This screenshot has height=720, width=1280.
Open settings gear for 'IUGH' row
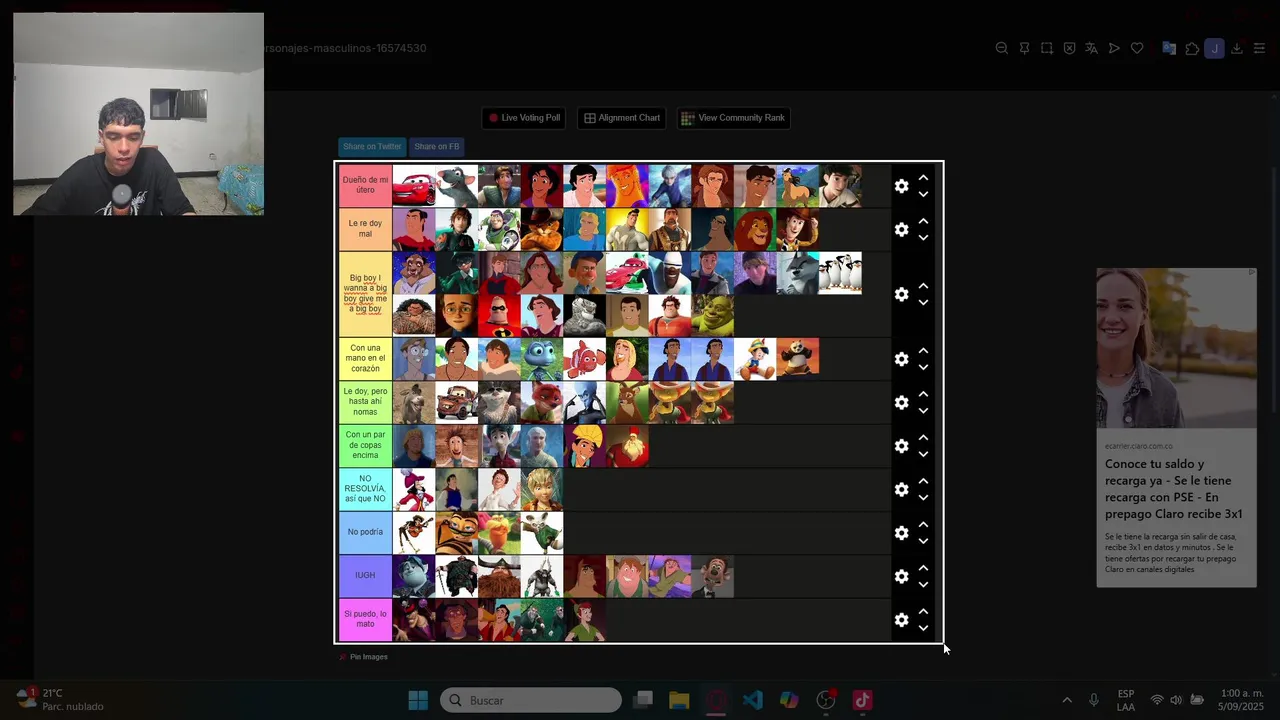[x=901, y=576]
